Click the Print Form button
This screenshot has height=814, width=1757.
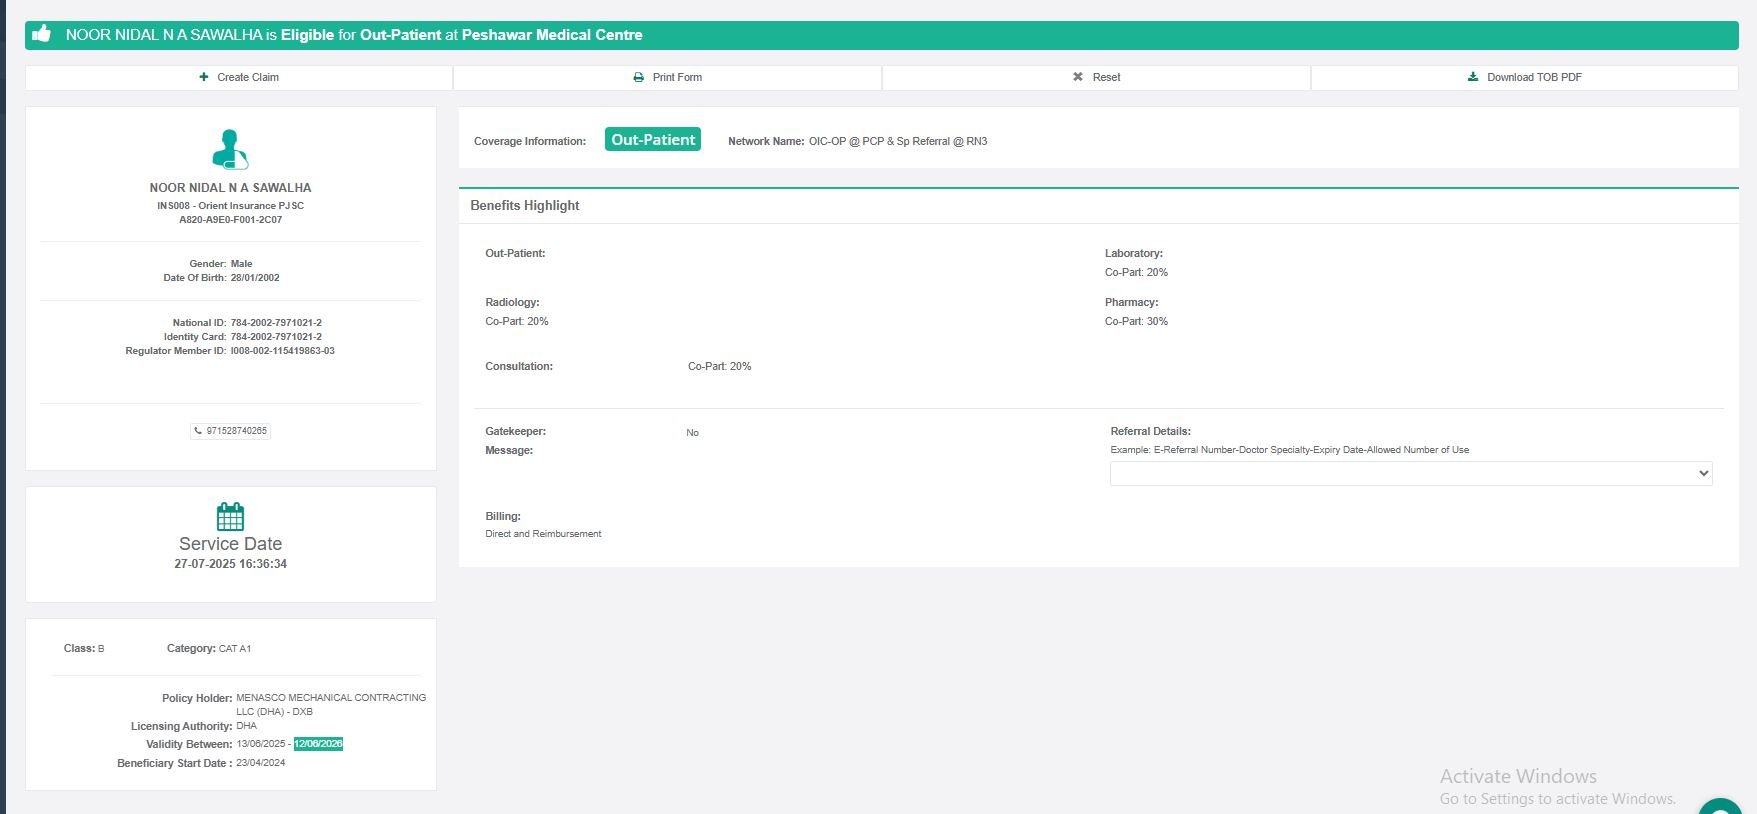[x=667, y=77]
